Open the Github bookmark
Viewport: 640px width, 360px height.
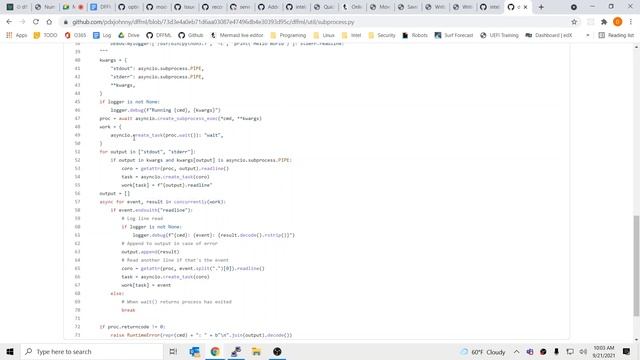click(191, 36)
